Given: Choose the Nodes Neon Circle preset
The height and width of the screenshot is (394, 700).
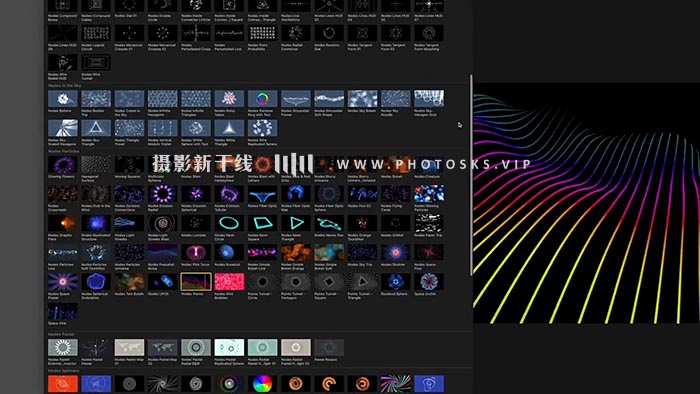Looking at the screenshot, I should point(229,223).
